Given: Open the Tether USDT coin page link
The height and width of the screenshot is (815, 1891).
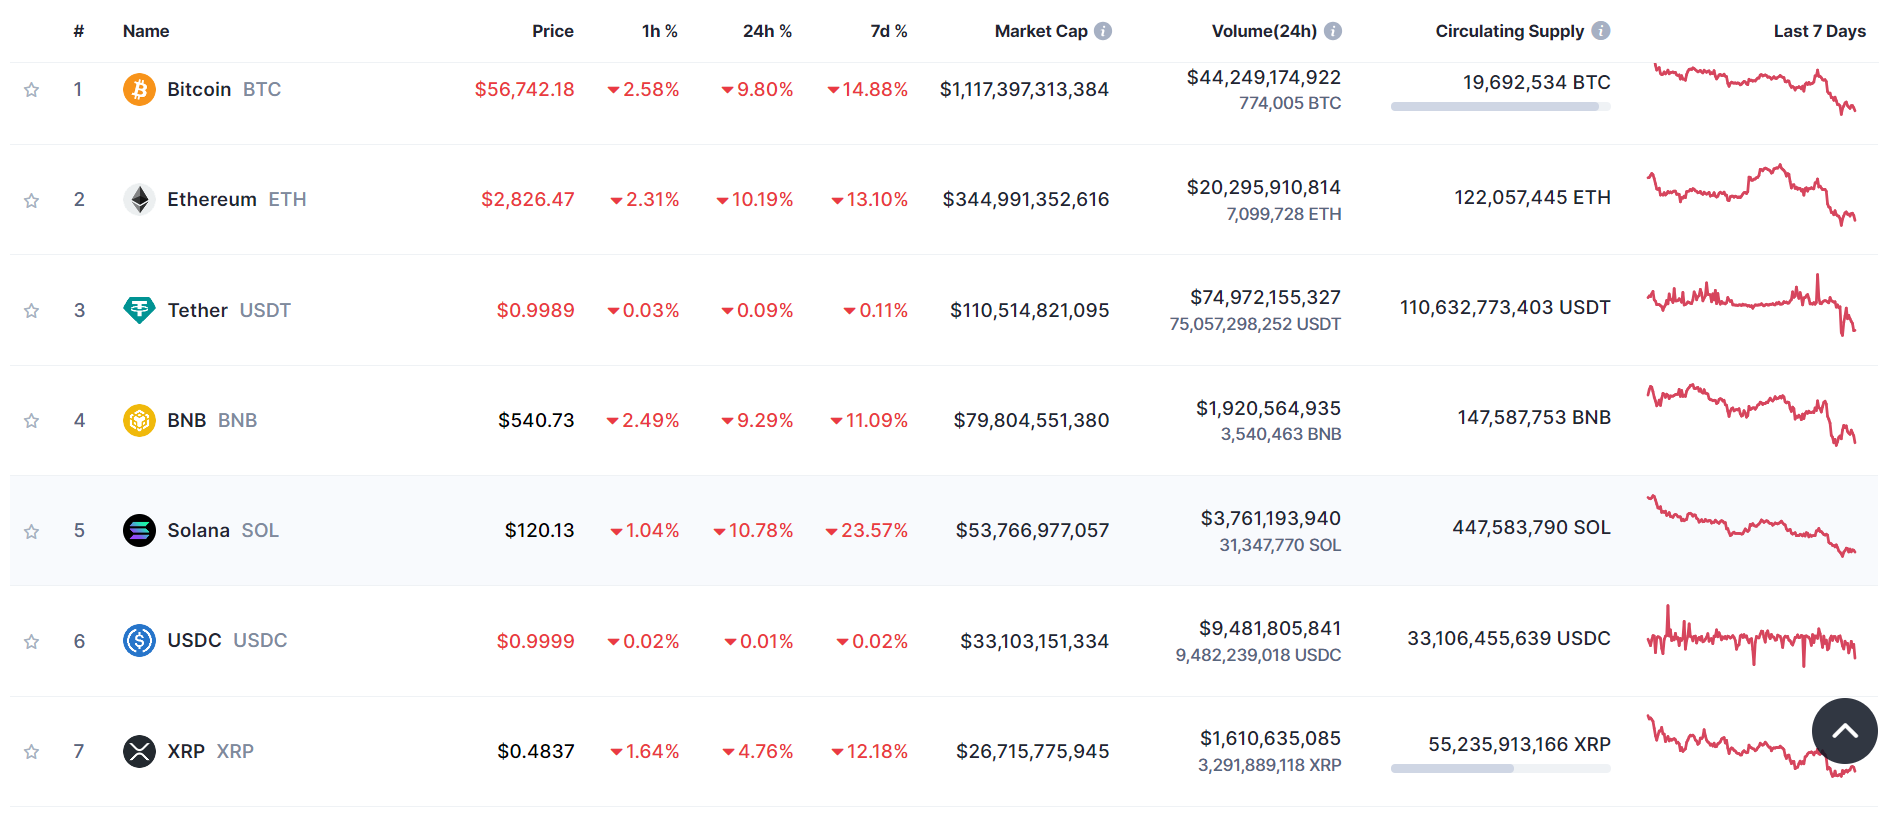Looking at the screenshot, I should click(228, 310).
